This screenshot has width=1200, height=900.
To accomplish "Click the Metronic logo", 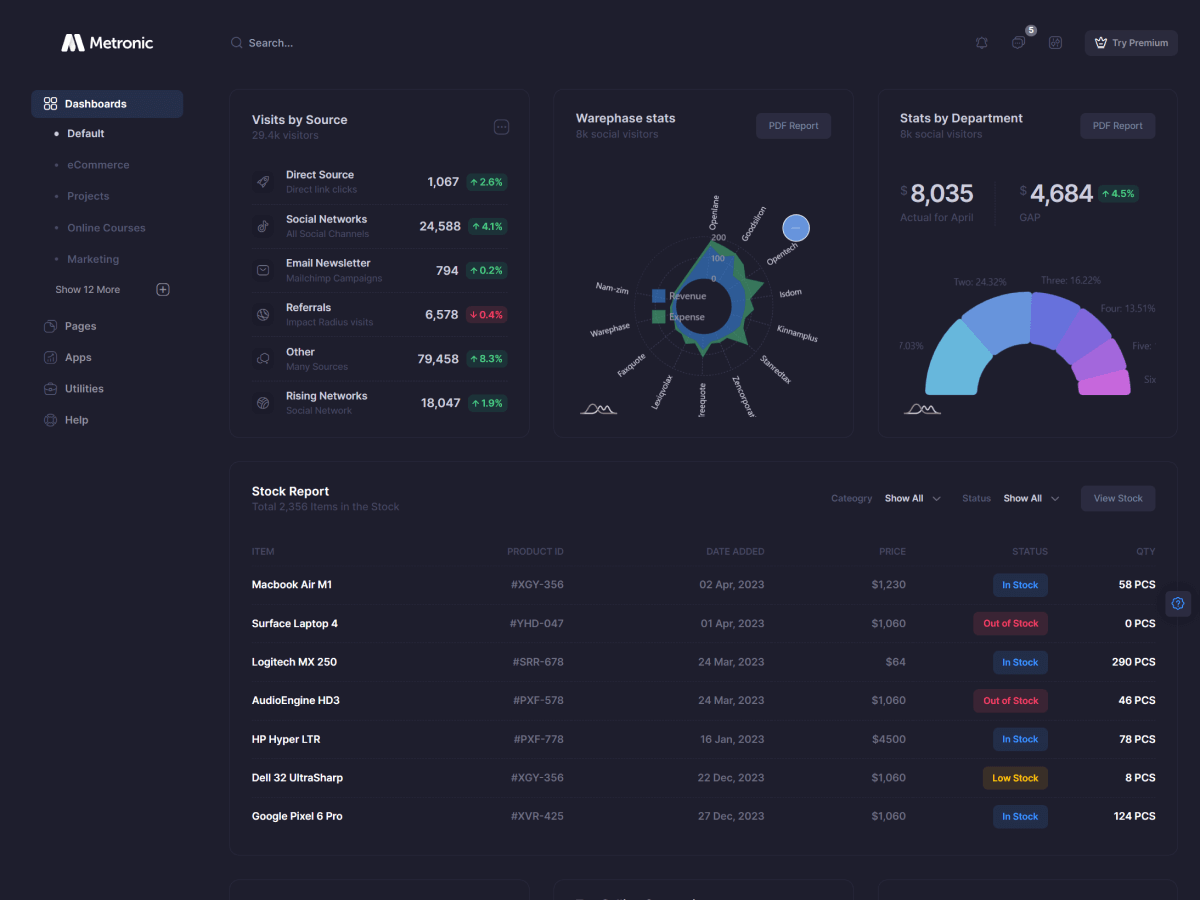I will (x=107, y=43).
